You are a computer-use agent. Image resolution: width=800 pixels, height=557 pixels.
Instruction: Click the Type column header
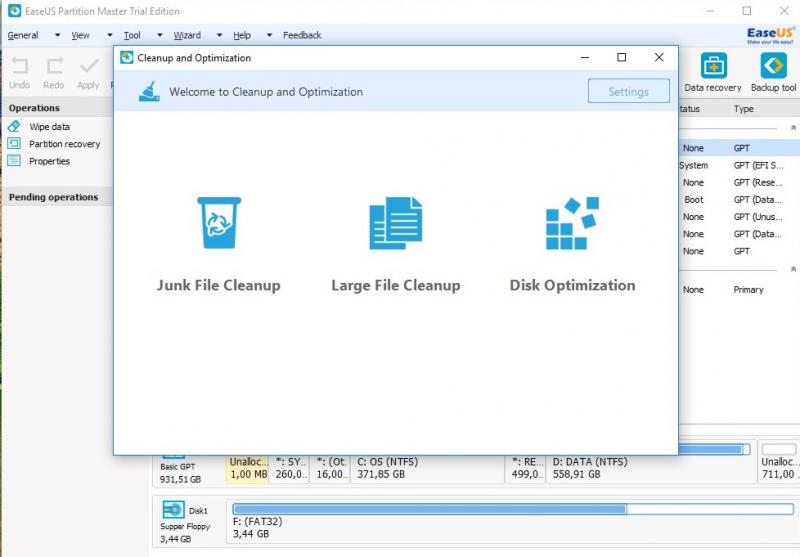click(743, 109)
